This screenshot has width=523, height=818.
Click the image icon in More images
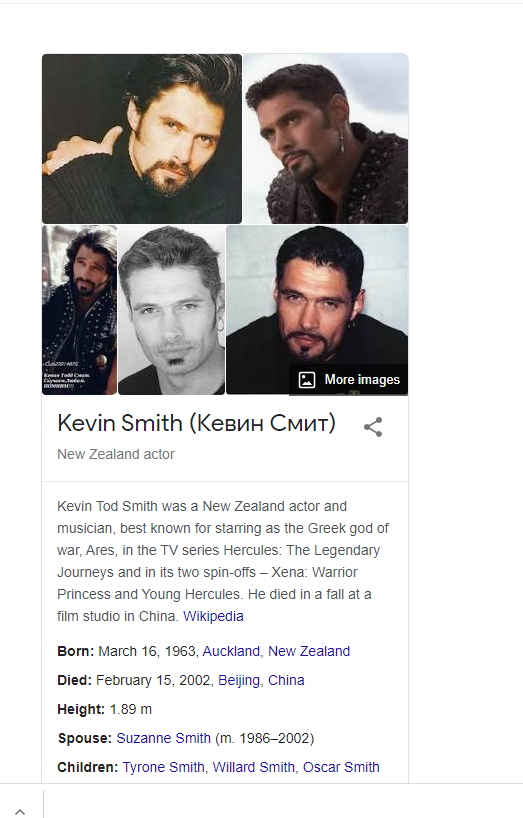tap(307, 380)
